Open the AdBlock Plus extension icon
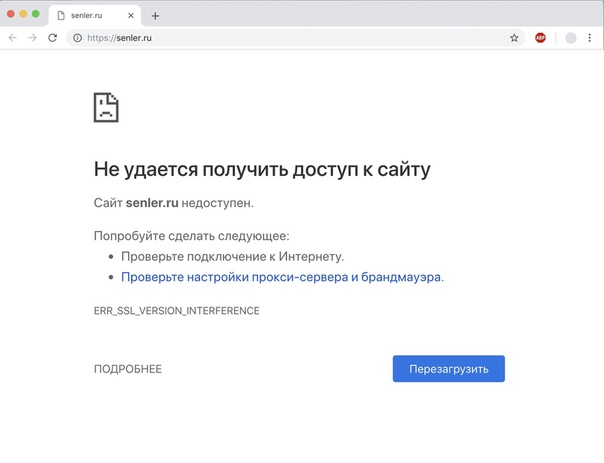604x463 pixels. pyautogui.click(x=540, y=38)
